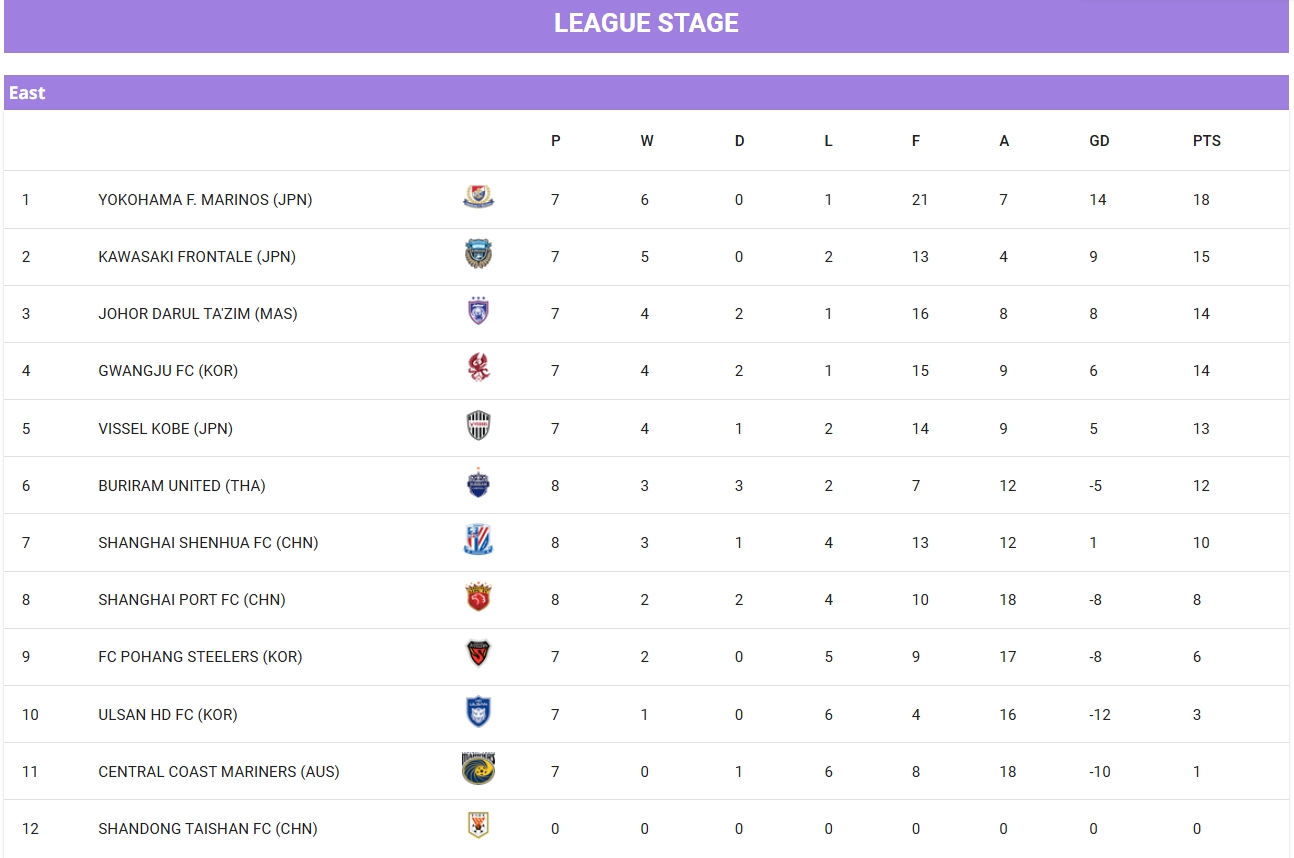The width and height of the screenshot is (1294, 858).
Task: Click the GD column header
Action: [x=1099, y=141]
